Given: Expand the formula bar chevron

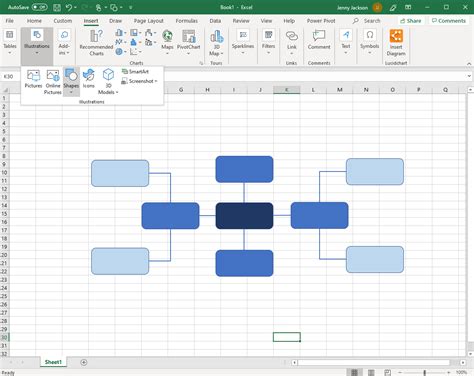Looking at the screenshot, I should click(x=469, y=76).
